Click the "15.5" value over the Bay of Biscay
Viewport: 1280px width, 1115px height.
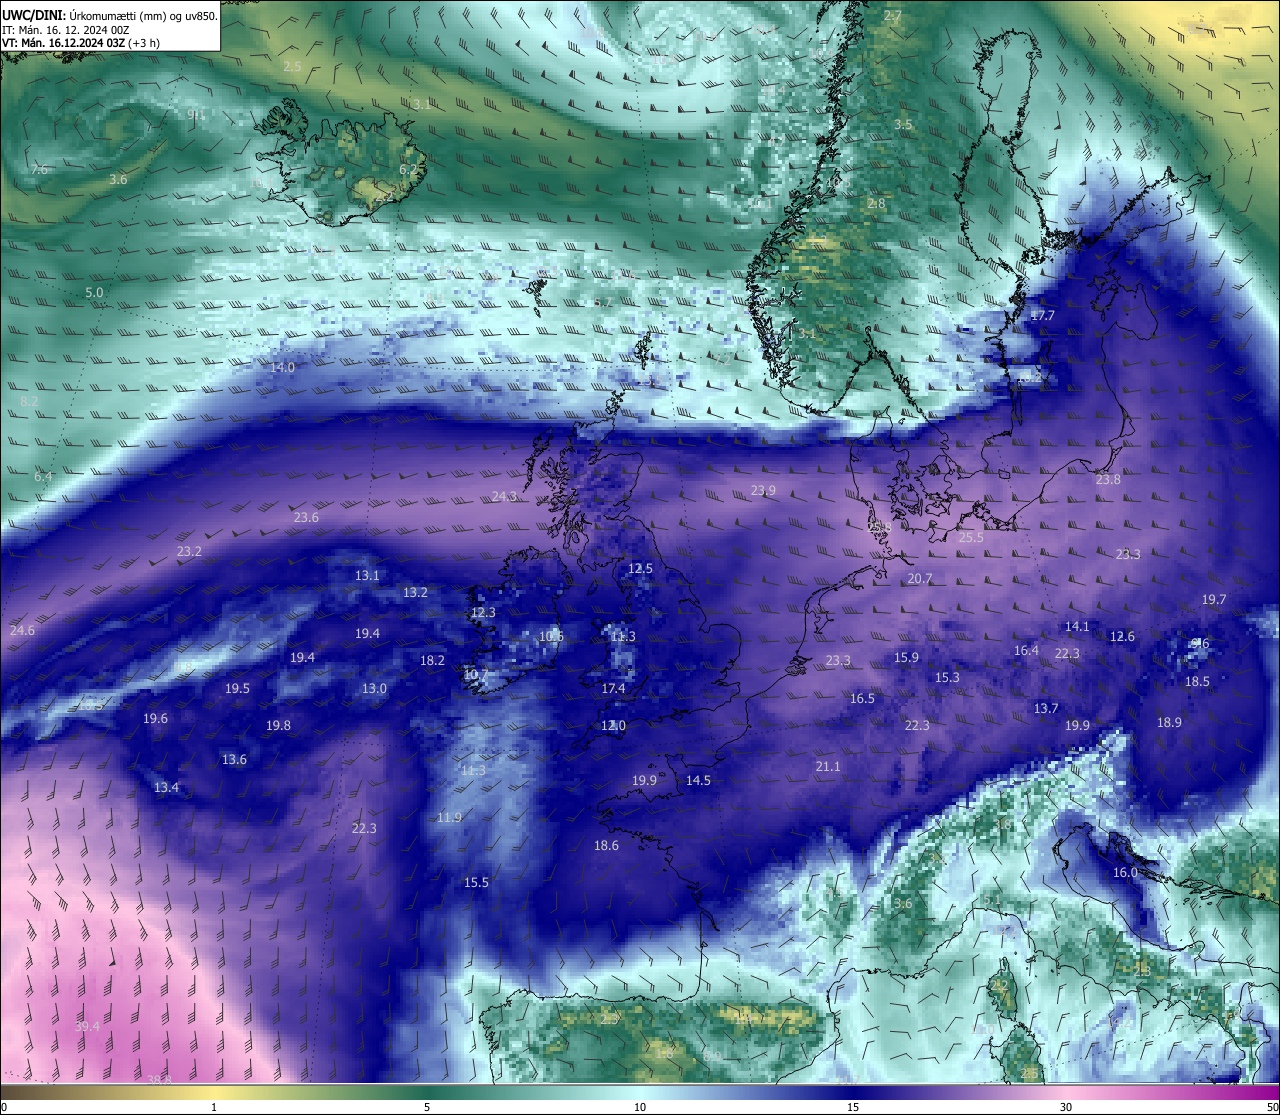pos(476,882)
